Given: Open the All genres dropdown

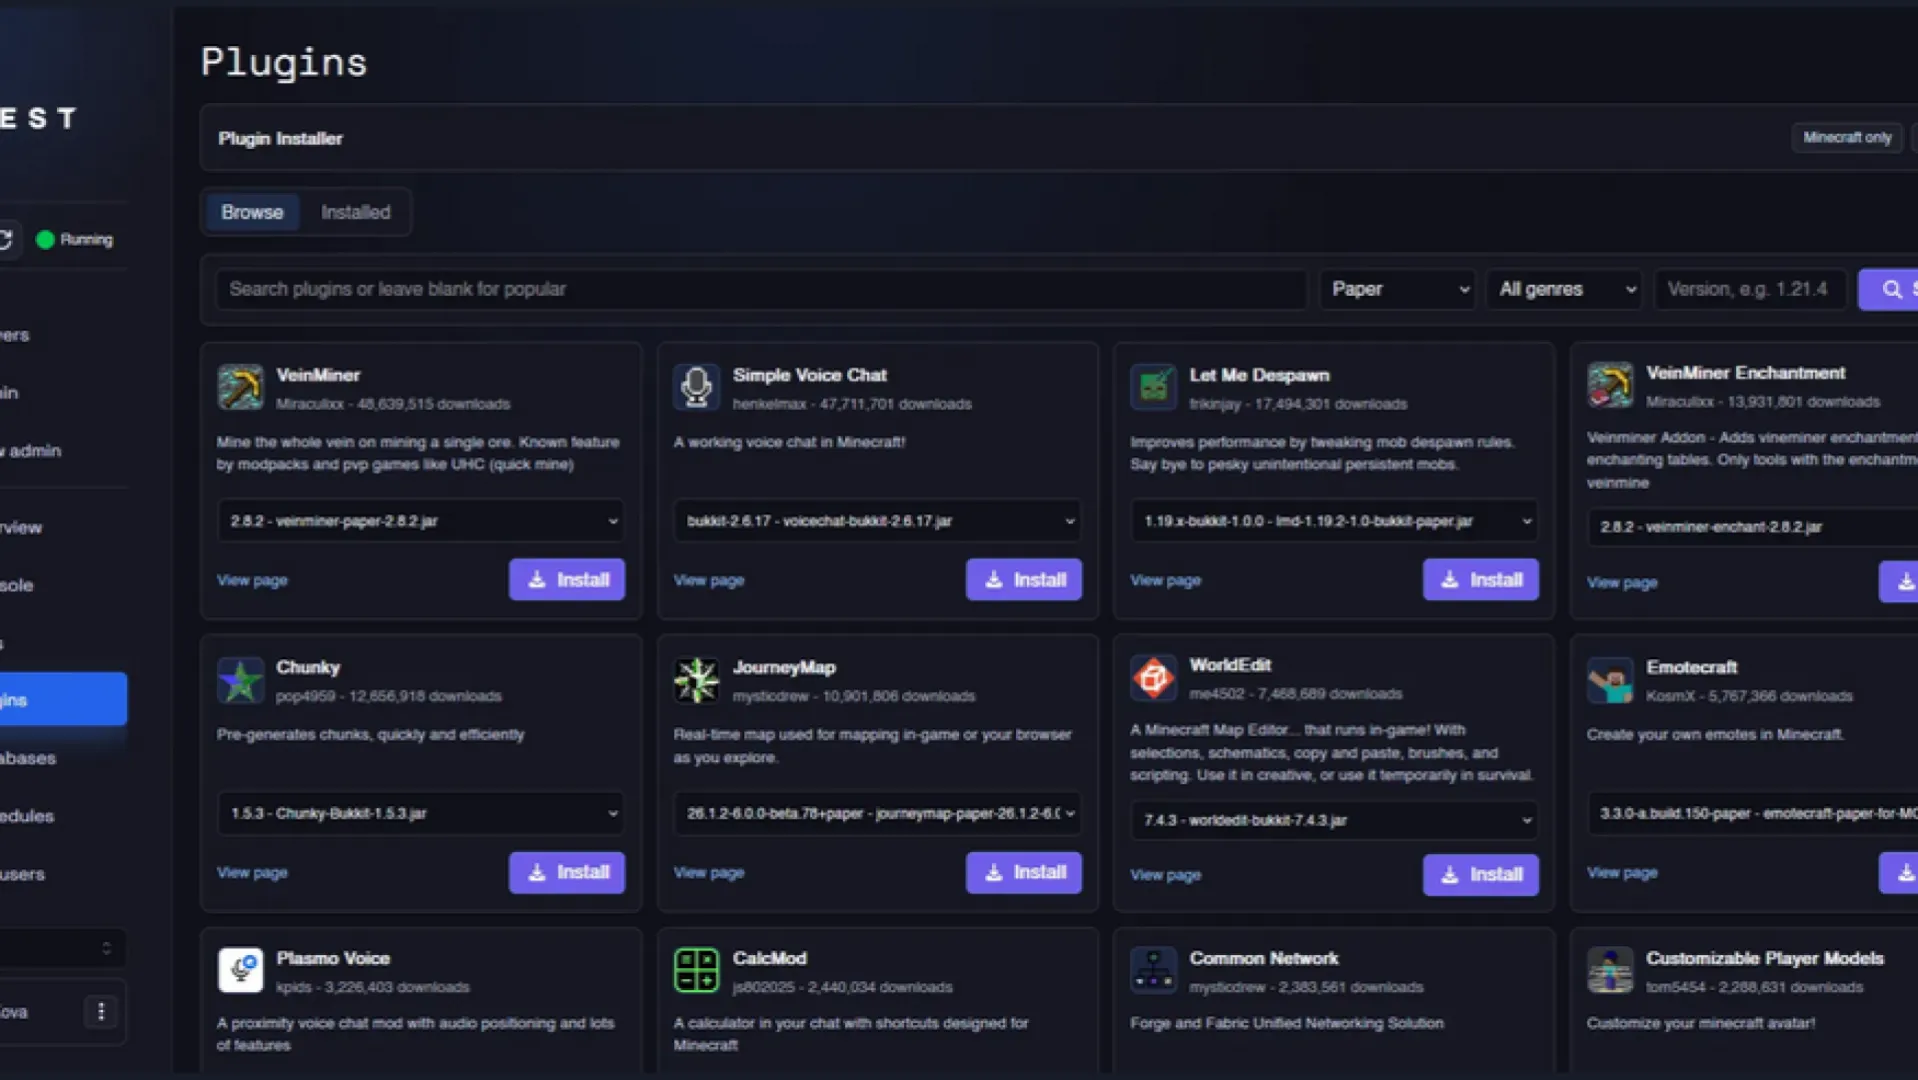Looking at the screenshot, I should coord(1564,289).
